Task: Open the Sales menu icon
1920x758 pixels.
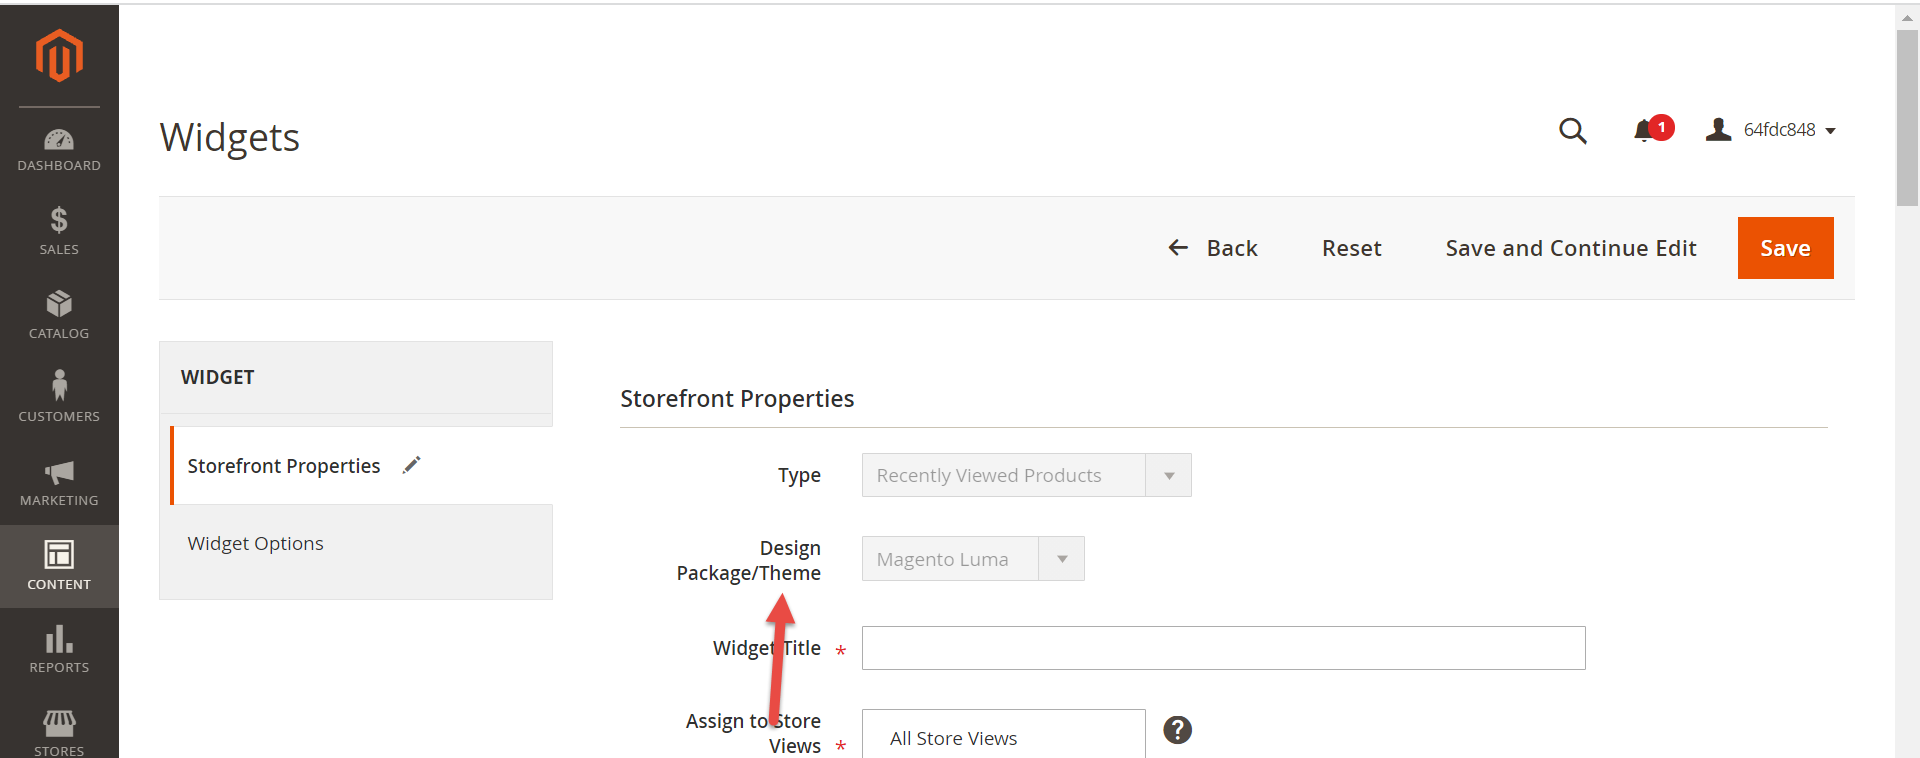Action: coord(59,220)
